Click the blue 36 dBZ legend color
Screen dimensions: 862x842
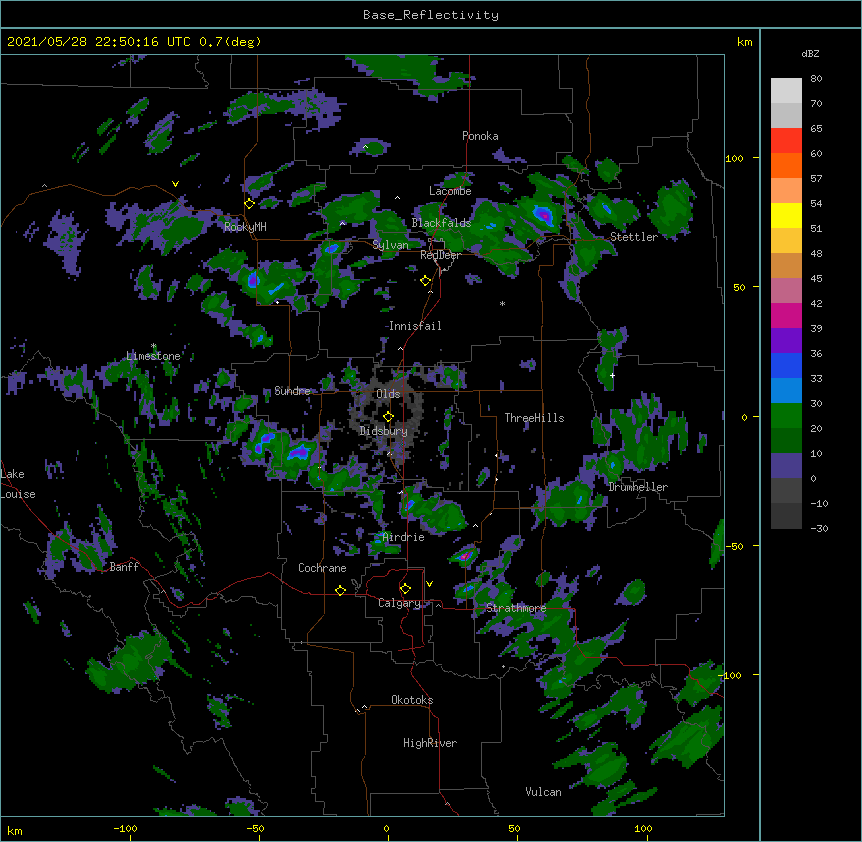(786, 365)
